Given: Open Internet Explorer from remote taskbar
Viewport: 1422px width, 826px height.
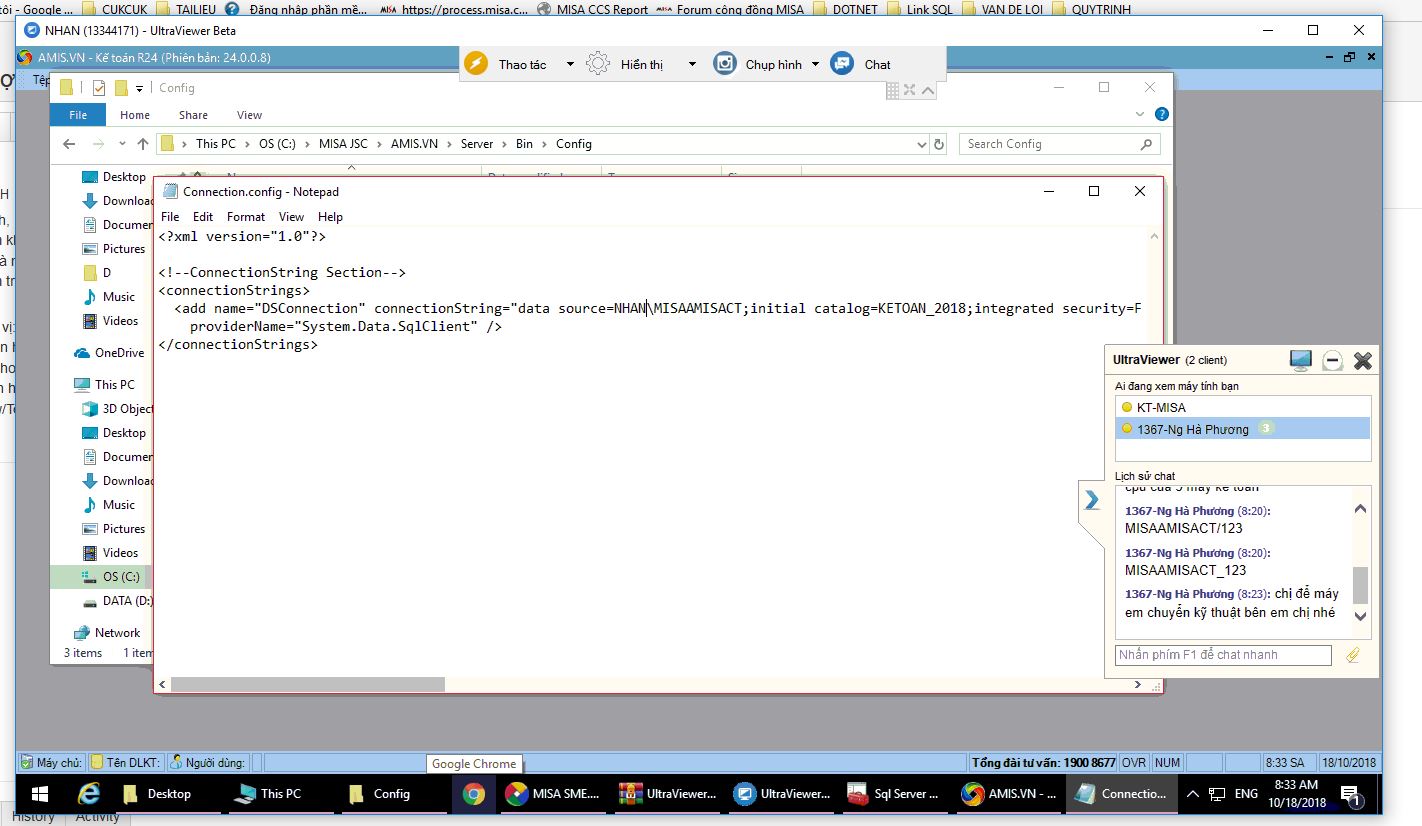Looking at the screenshot, I should pos(89,794).
